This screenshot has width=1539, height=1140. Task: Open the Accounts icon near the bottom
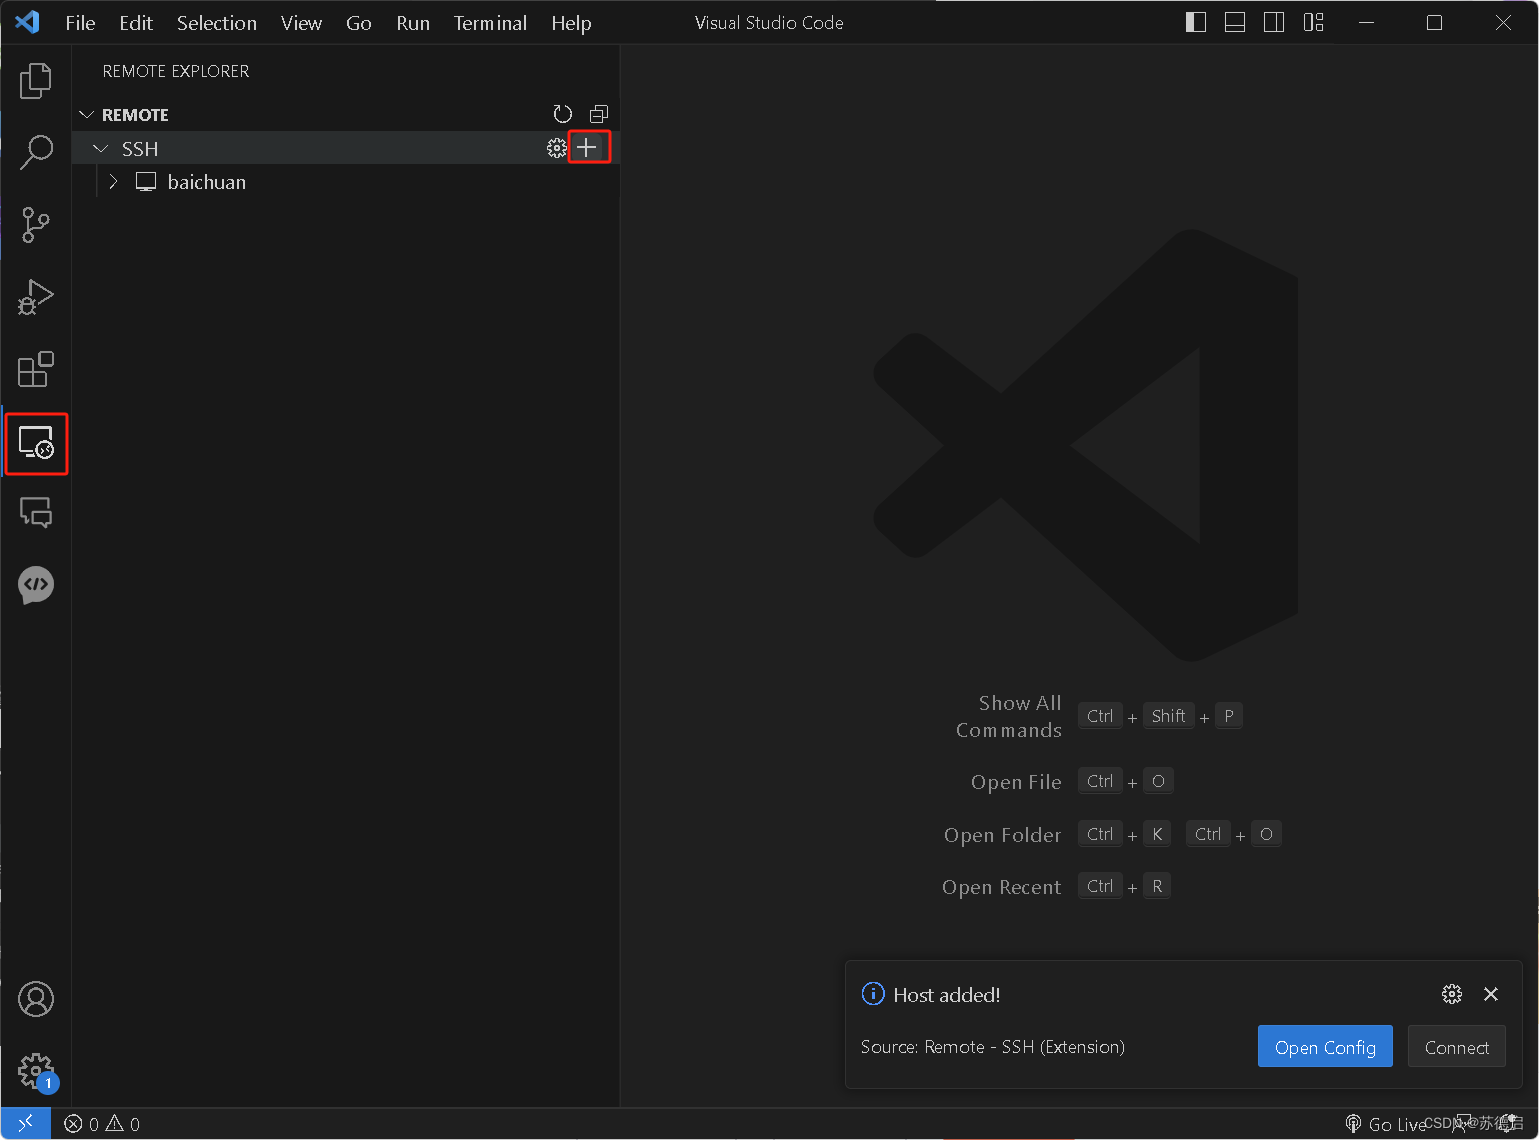(36, 998)
